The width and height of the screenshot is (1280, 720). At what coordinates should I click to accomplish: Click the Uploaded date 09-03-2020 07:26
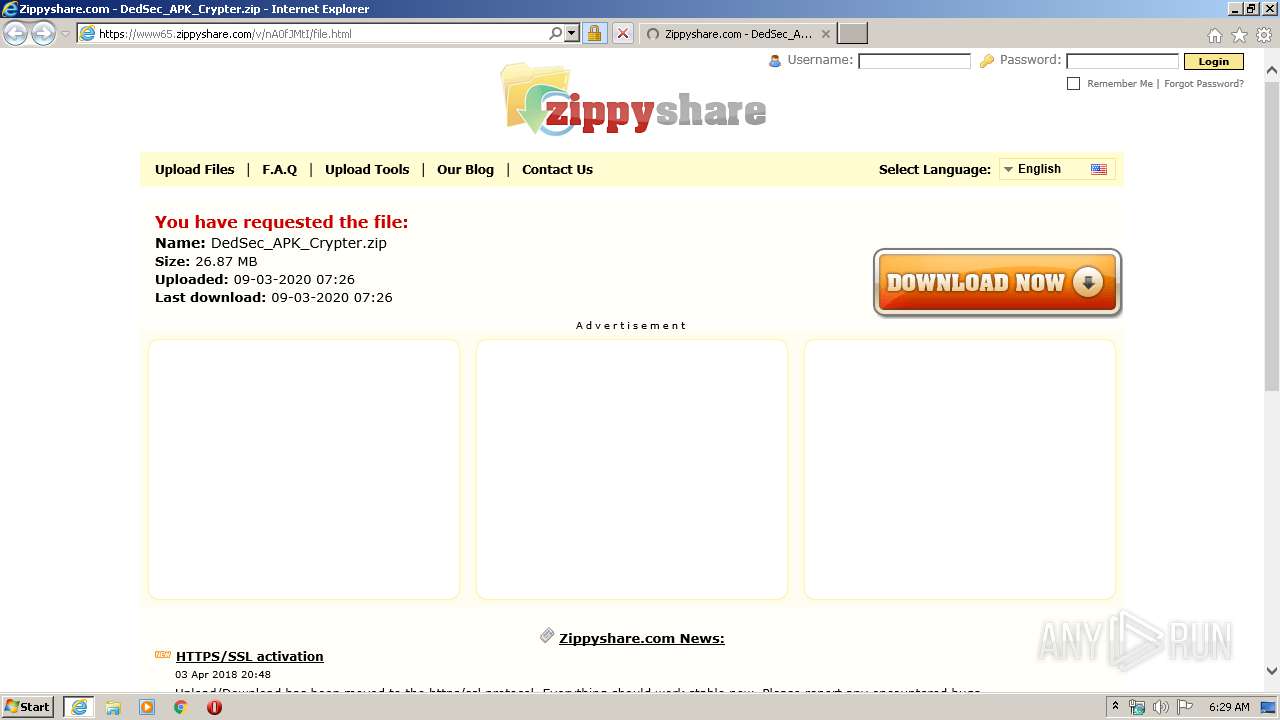(294, 279)
